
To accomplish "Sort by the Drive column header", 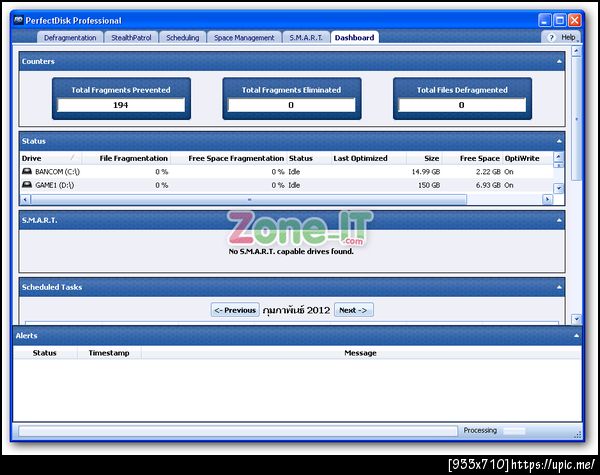I will 51,158.
